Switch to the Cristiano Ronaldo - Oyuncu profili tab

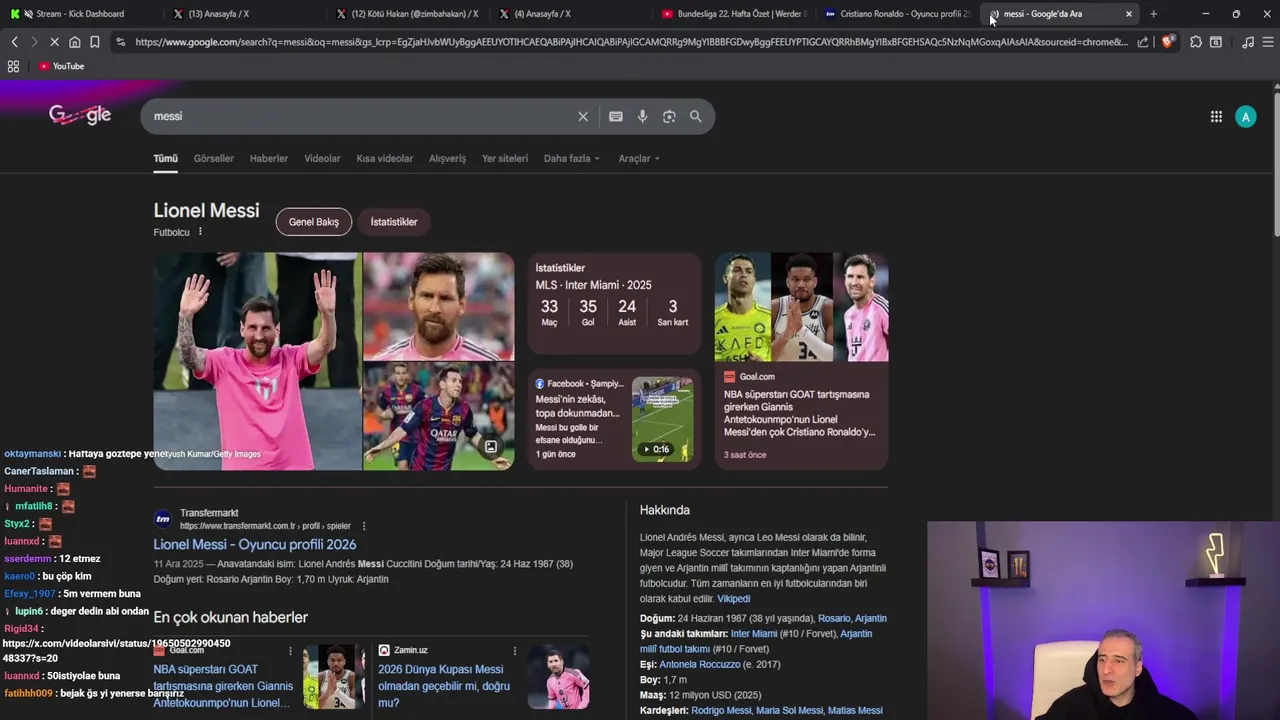click(897, 14)
